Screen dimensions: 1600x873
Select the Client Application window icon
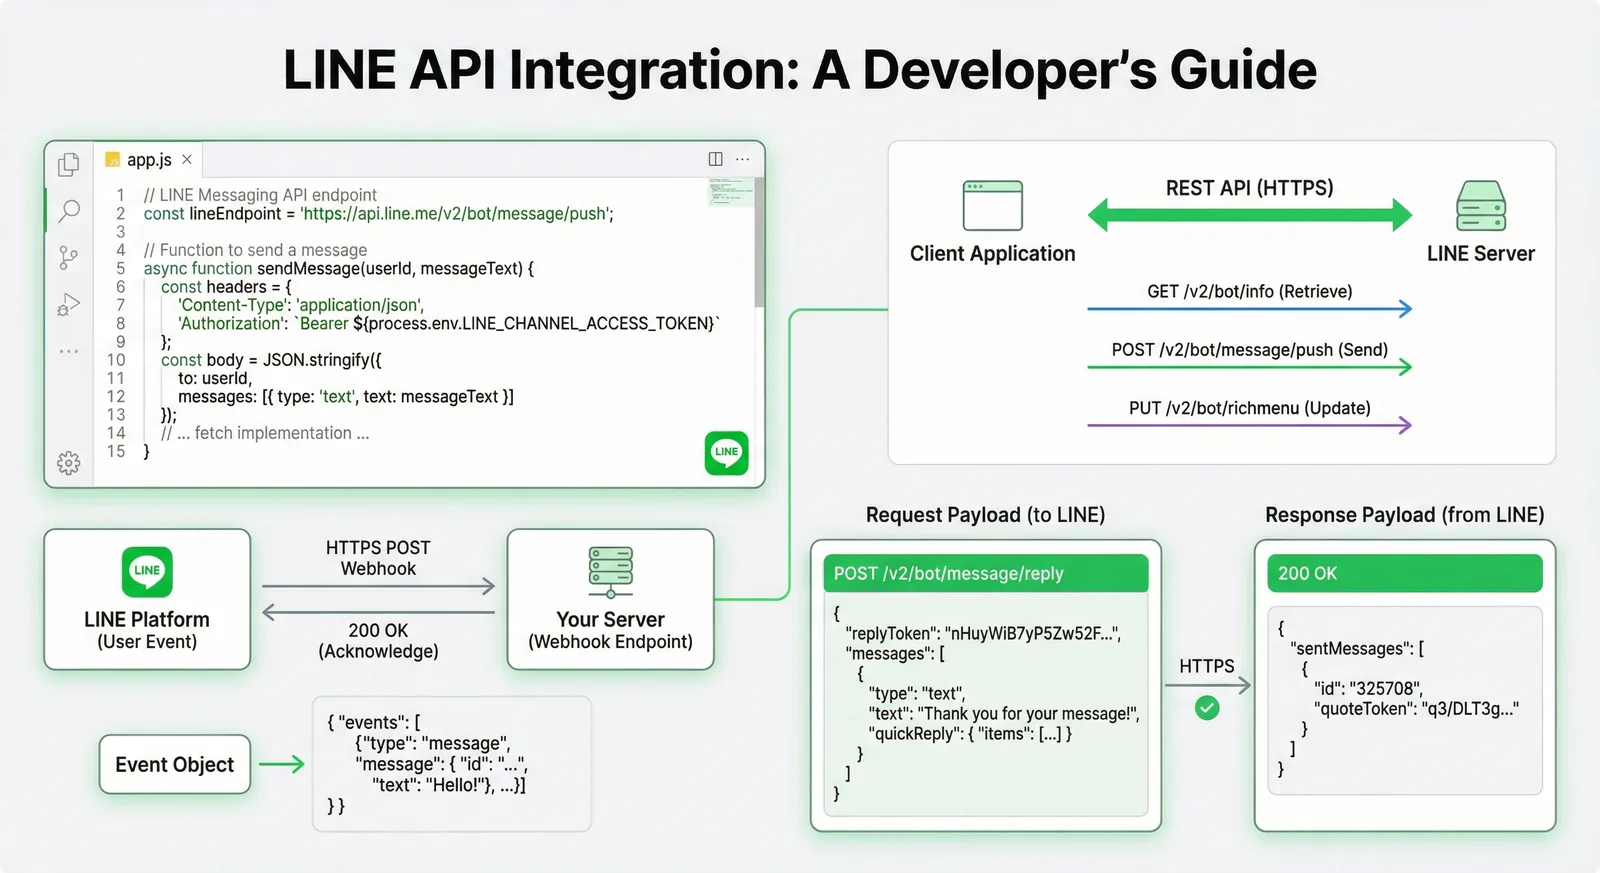click(x=992, y=205)
